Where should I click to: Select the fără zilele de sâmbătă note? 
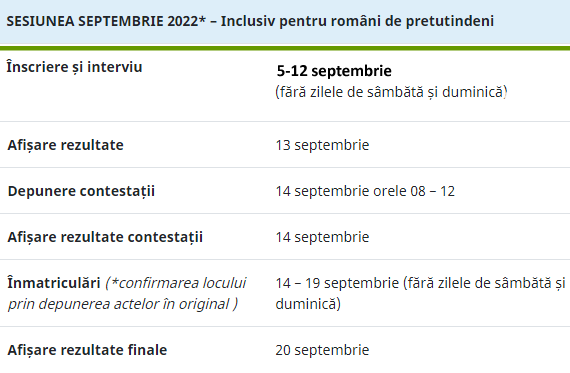(391, 92)
